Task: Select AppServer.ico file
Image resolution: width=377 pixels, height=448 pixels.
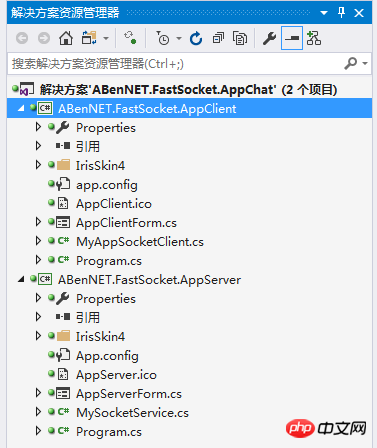Action: tap(116, 375)
